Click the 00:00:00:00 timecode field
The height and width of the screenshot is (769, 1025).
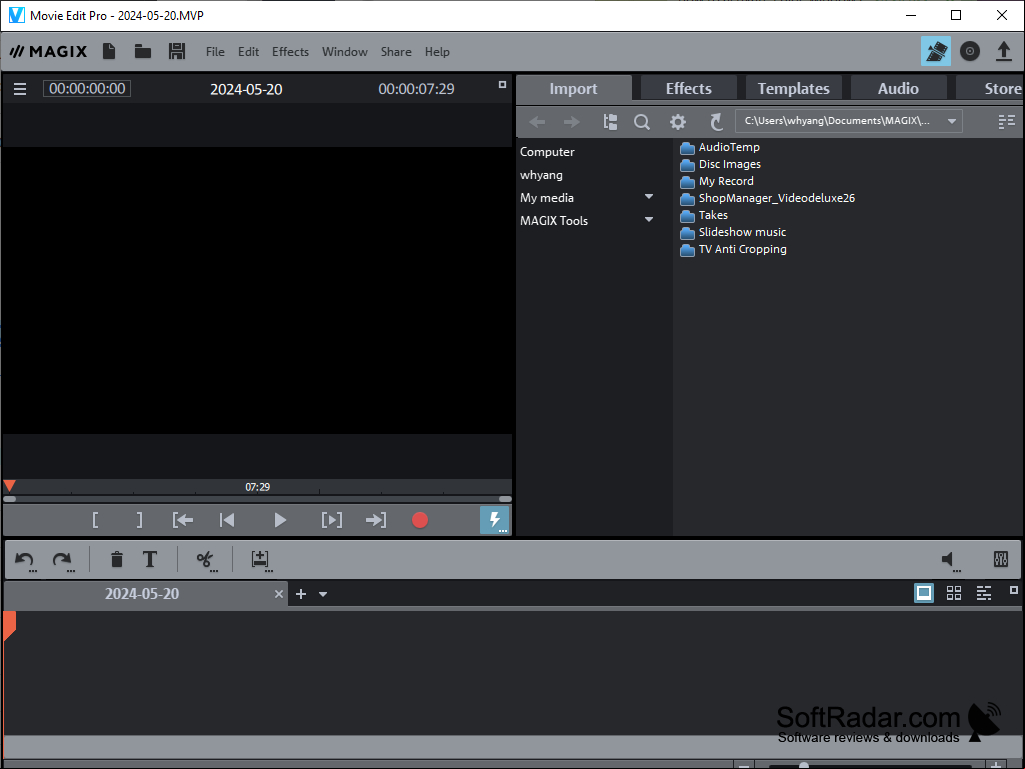click(87, 88)
